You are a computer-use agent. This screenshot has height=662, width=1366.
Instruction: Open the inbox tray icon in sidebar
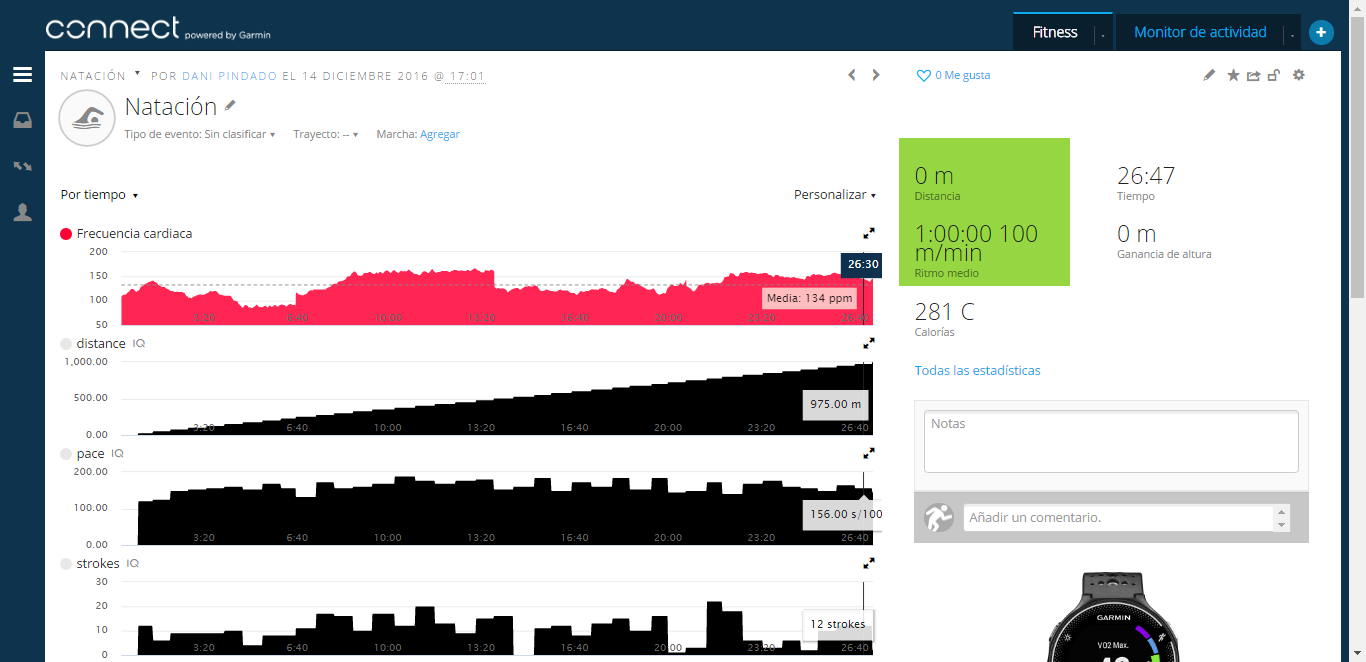pyautogui.click(x=22, y=120)
